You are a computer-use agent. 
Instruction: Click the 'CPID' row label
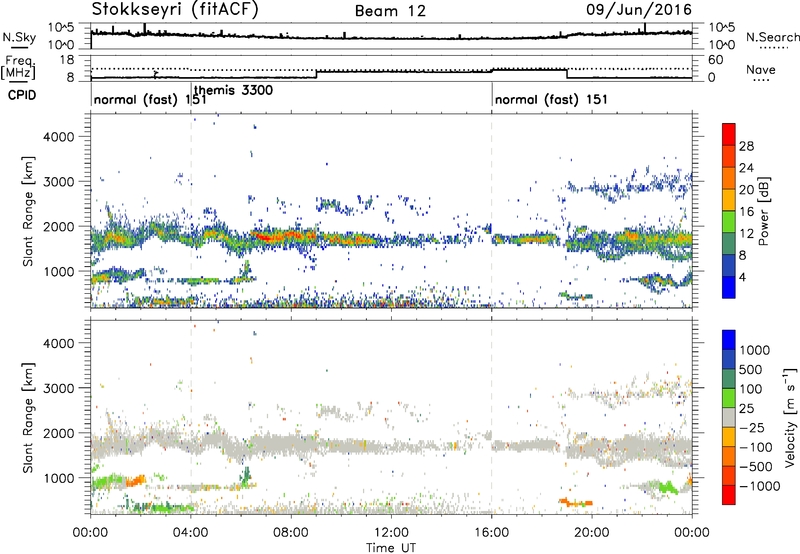(22, 95)
